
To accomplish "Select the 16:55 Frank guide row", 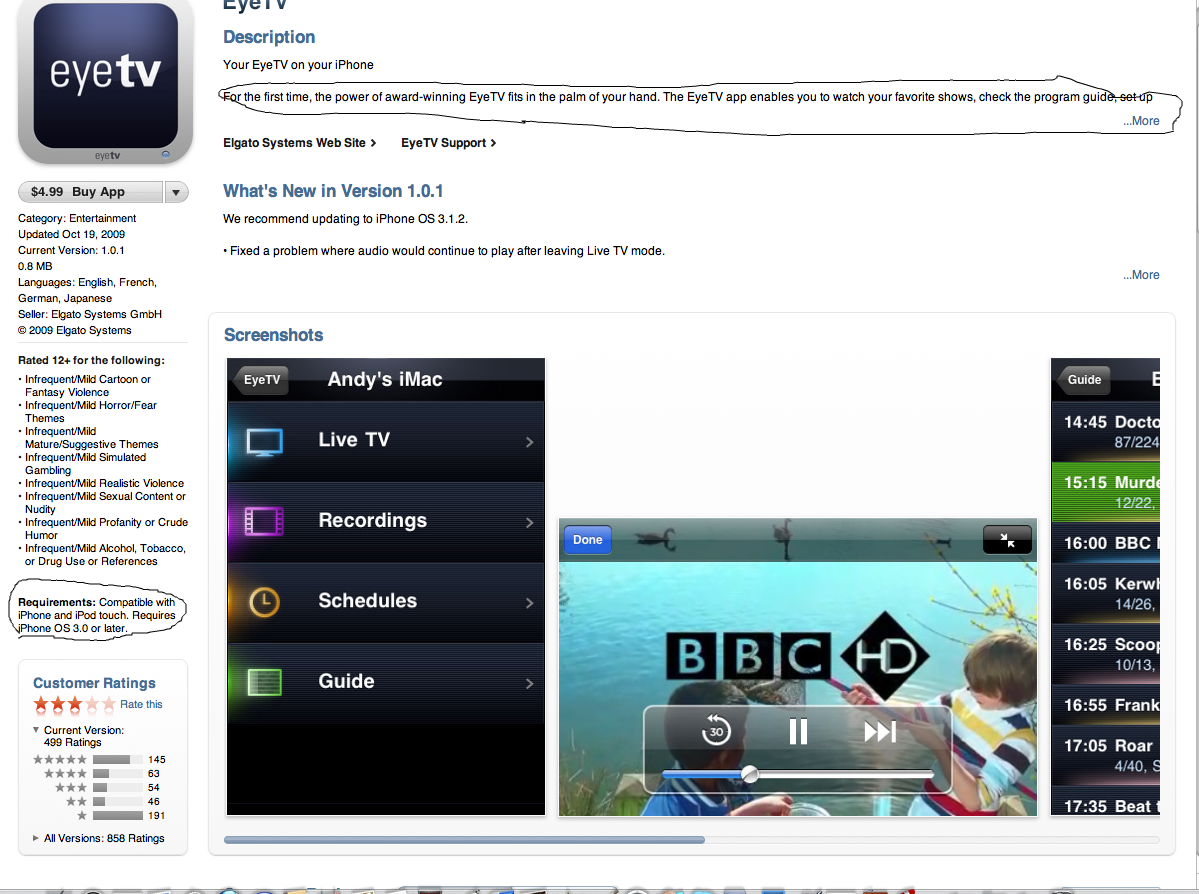I will click(1106, 705).
